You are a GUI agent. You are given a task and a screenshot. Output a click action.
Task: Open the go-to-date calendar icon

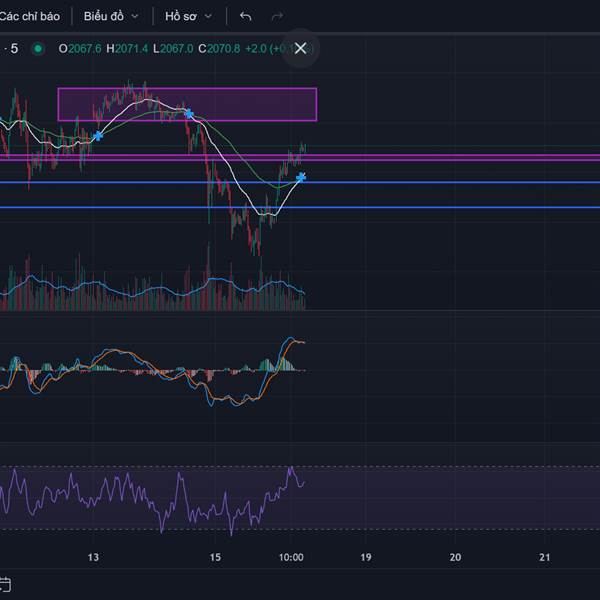[4, 583]
